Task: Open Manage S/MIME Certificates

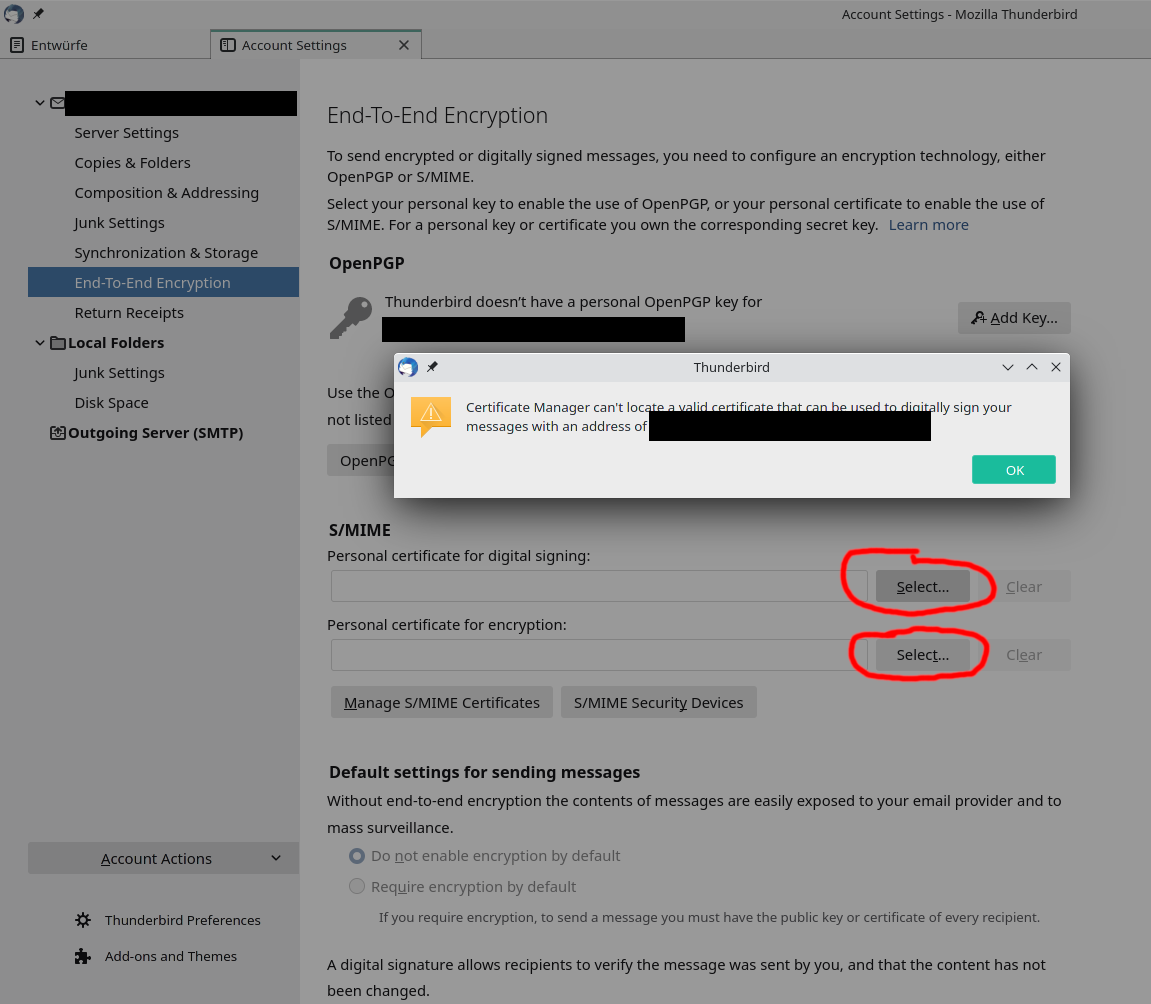Action: point(441,702)
